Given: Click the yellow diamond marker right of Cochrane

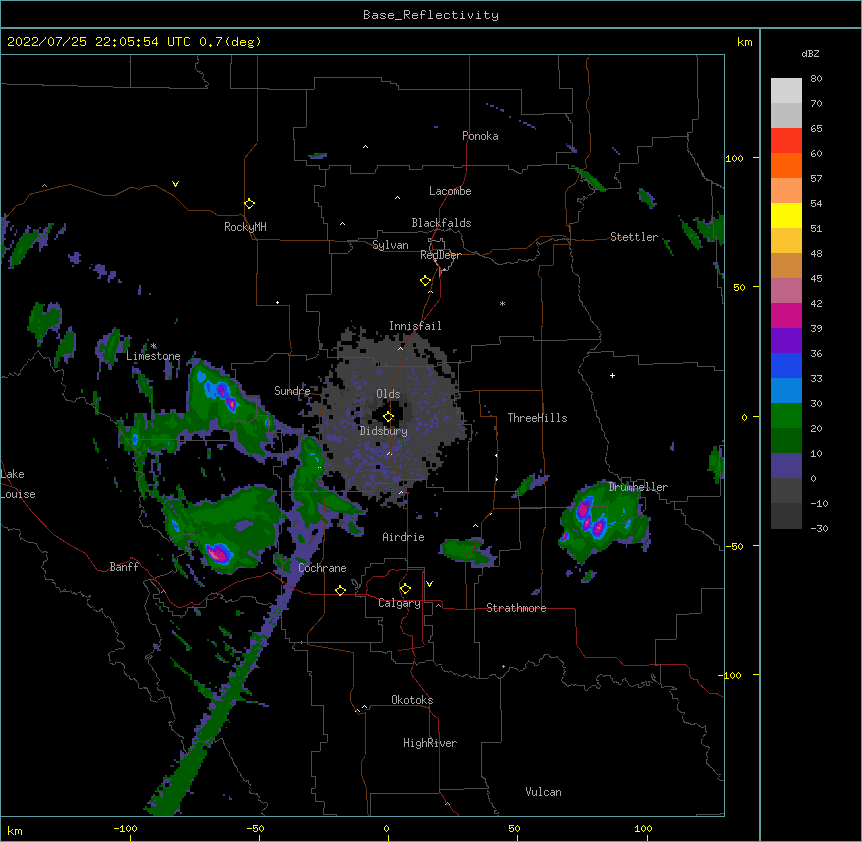Looking at the screenshot, I should tap(340, 590).
